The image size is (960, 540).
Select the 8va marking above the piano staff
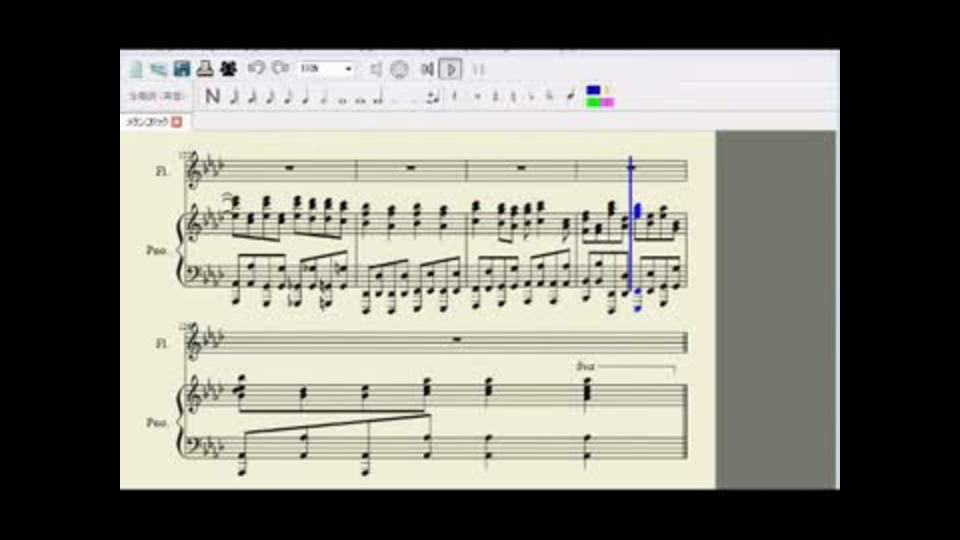tap(585, 366)
